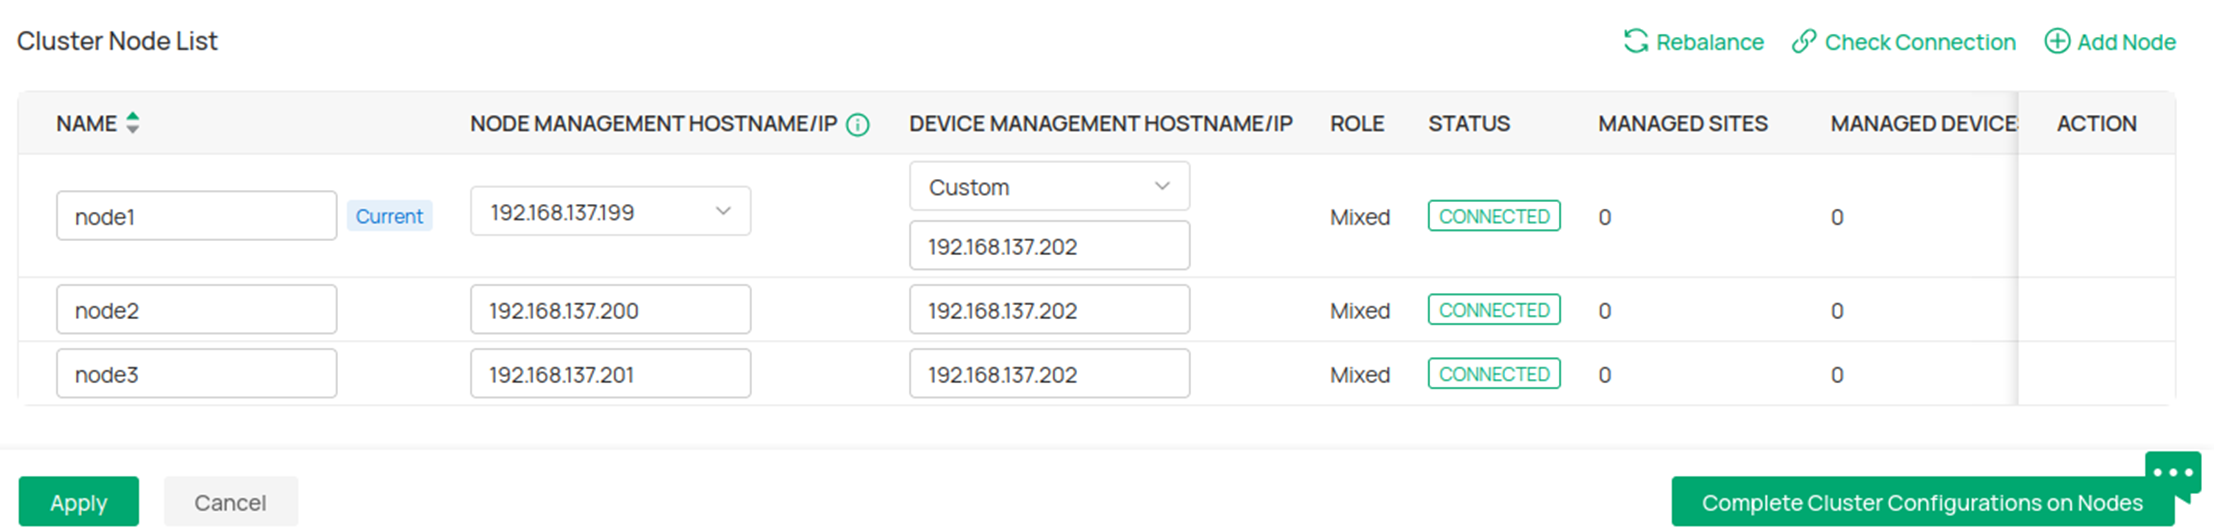Click the Check Connection text link
This screenshot has width=2214, height=531.
(1920, 42)
